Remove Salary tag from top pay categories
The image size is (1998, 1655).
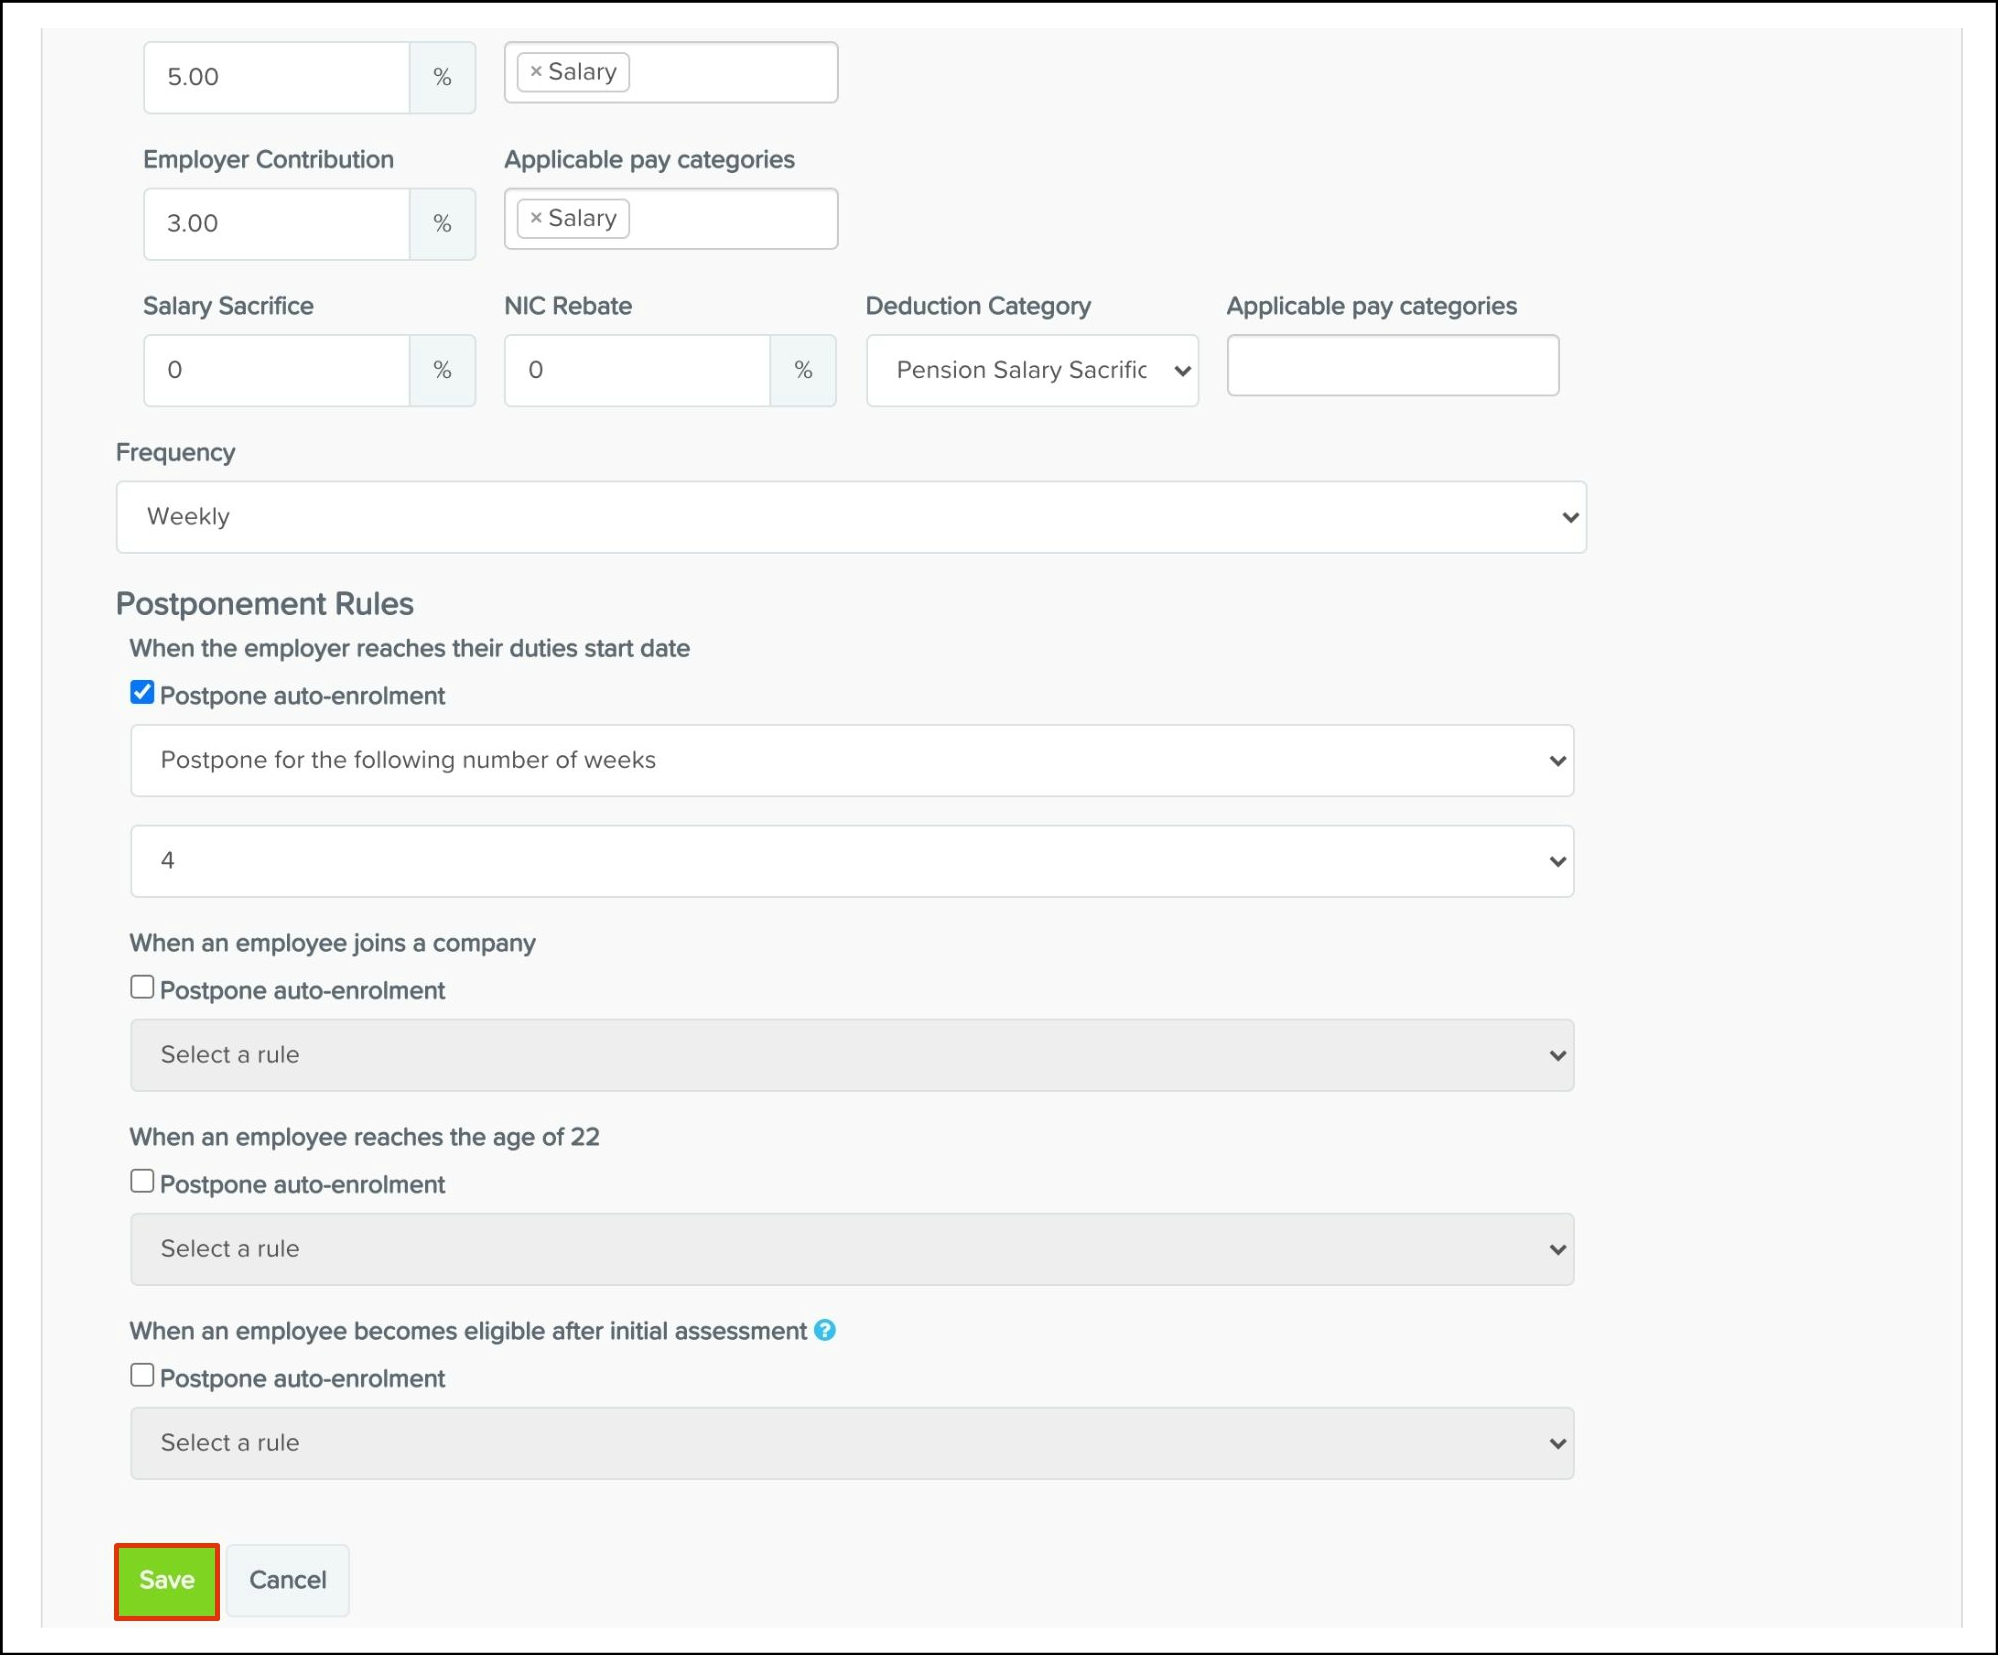536,72
